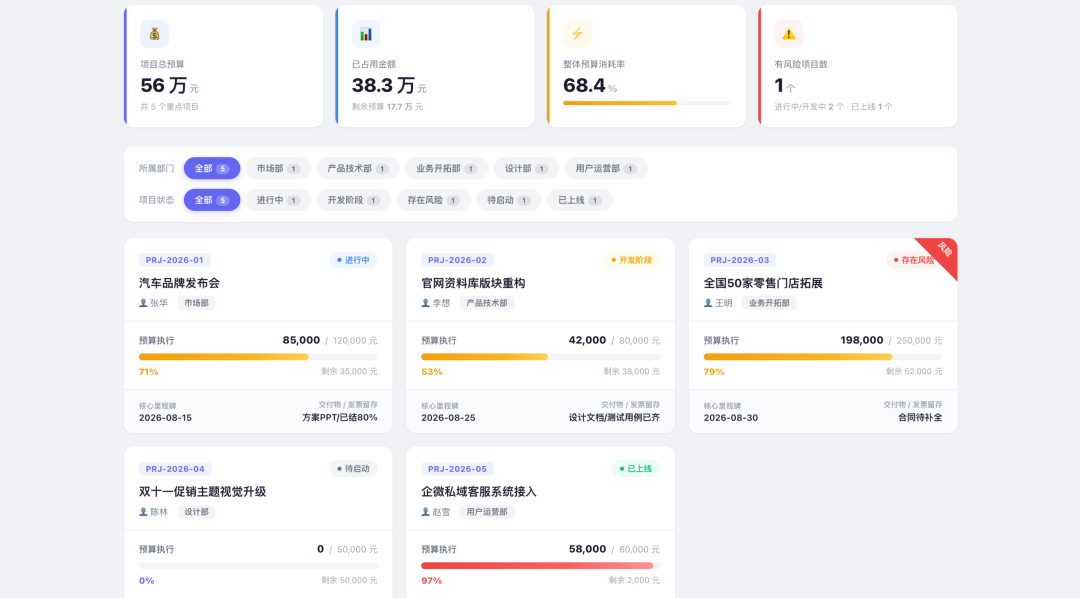Click the bar chart icon on 已占用金额 card
This screenshot has height=598, width=1080.
(x=366, y=34)
